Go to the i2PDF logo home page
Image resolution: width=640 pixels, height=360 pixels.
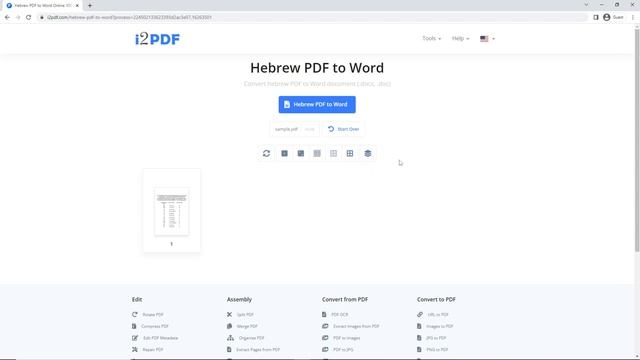pyautogui.click(x=158, y=39)
